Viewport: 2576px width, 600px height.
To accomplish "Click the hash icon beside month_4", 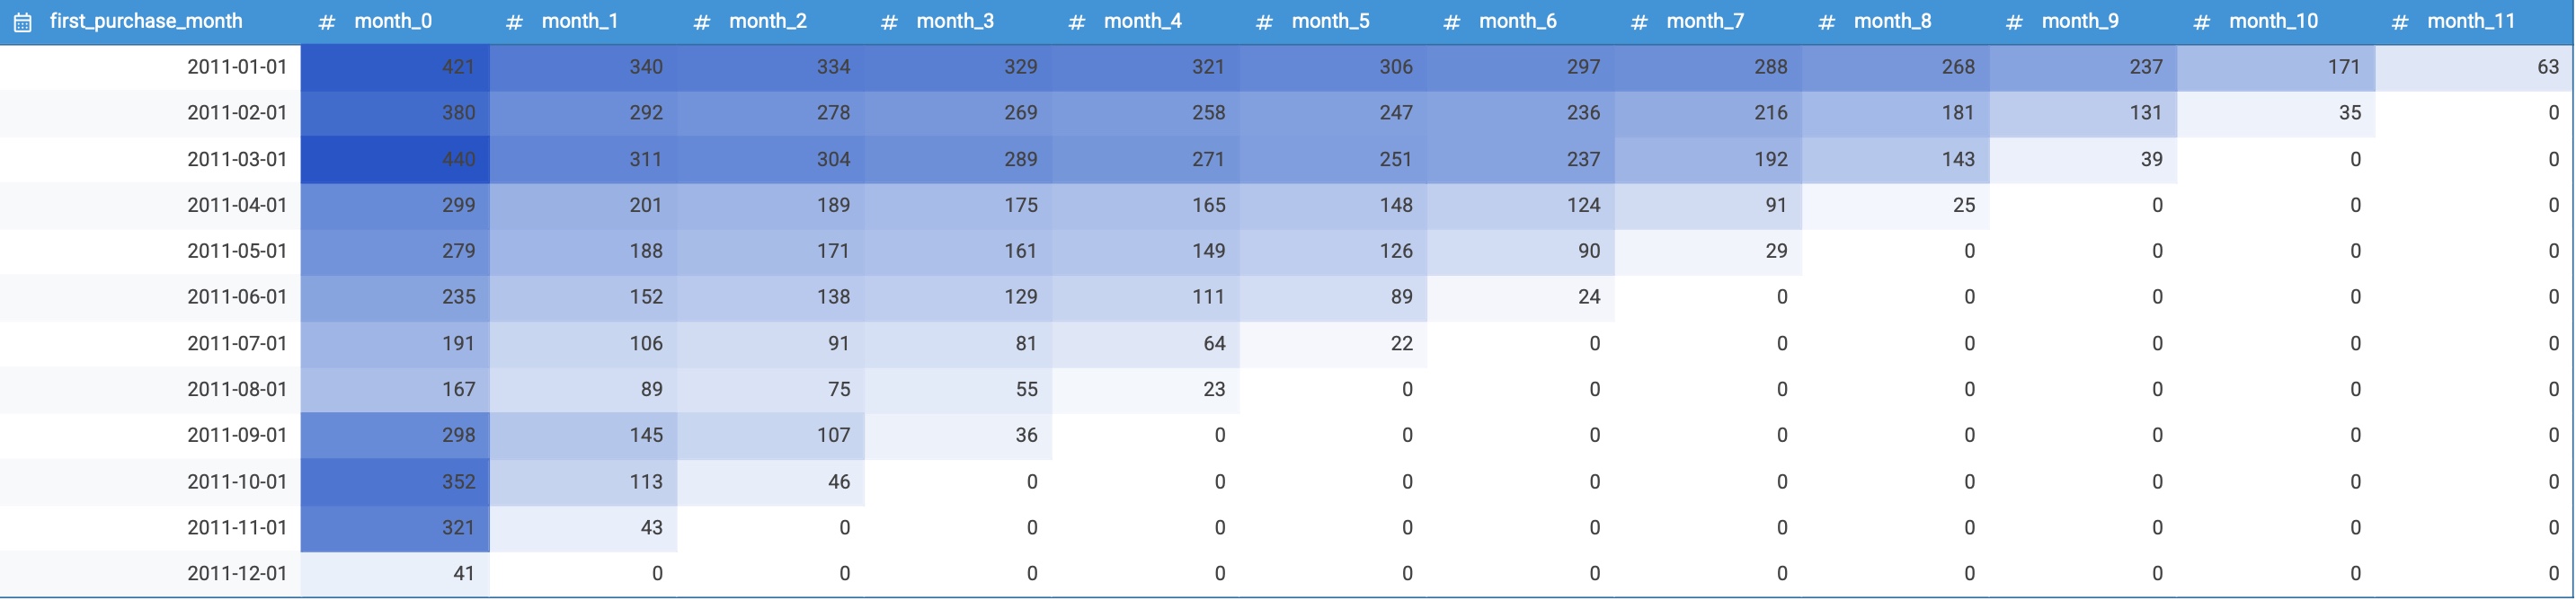I will coord(1076,22).
